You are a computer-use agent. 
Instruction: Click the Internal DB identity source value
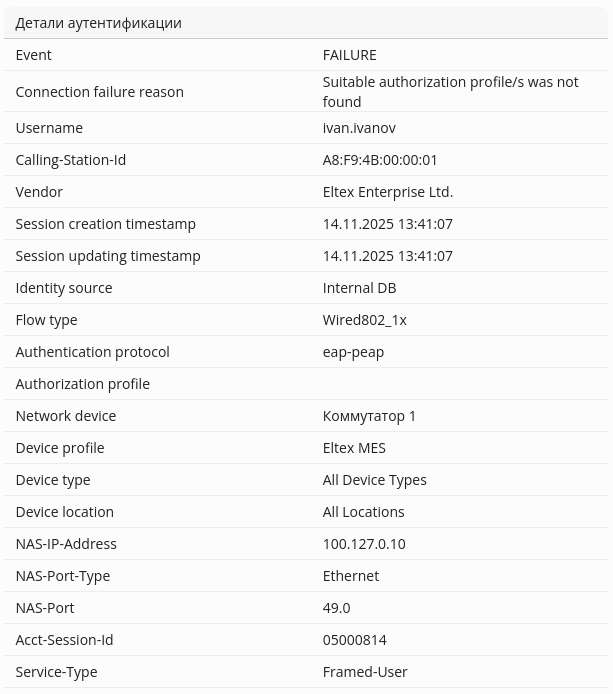click(359, 288)
